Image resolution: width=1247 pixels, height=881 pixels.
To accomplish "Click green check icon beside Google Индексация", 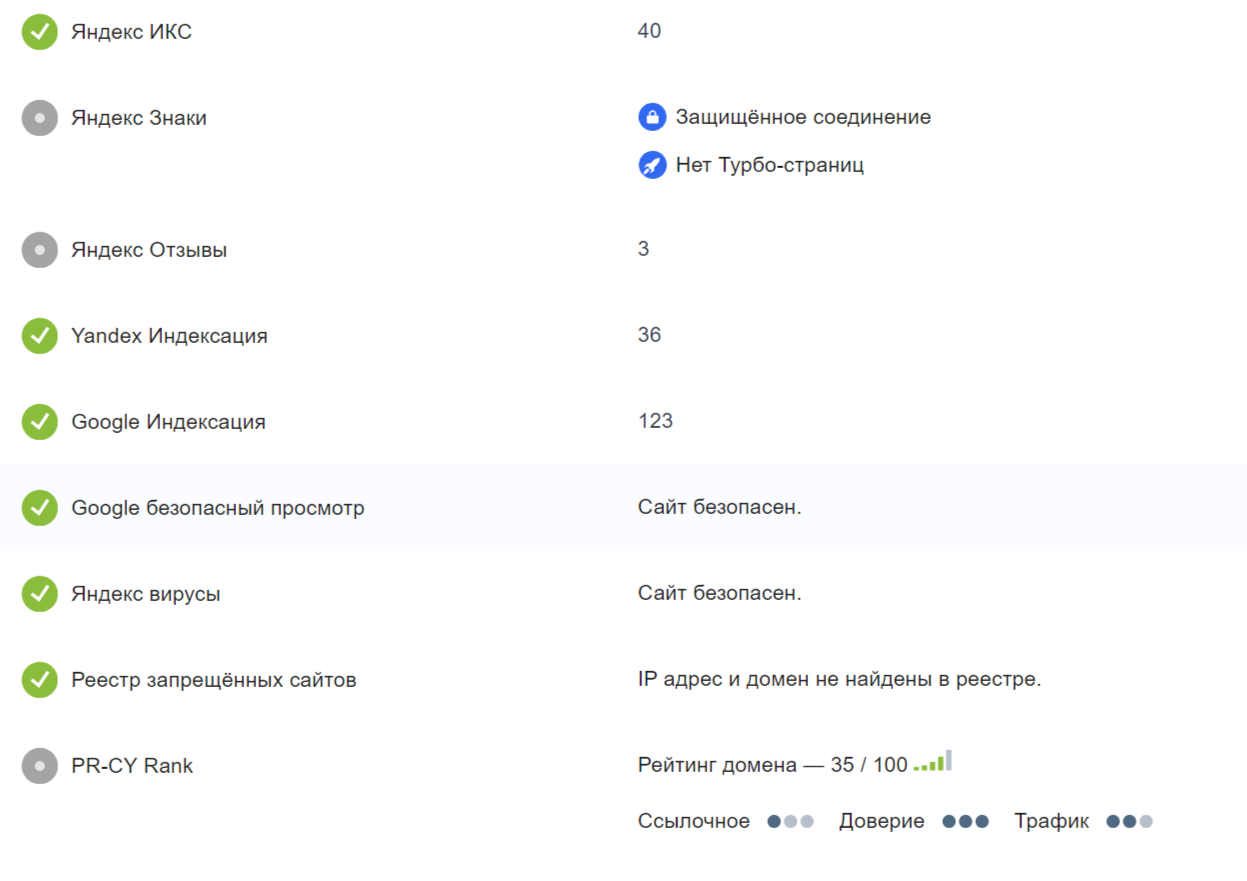I will click(x=40, y=422).
